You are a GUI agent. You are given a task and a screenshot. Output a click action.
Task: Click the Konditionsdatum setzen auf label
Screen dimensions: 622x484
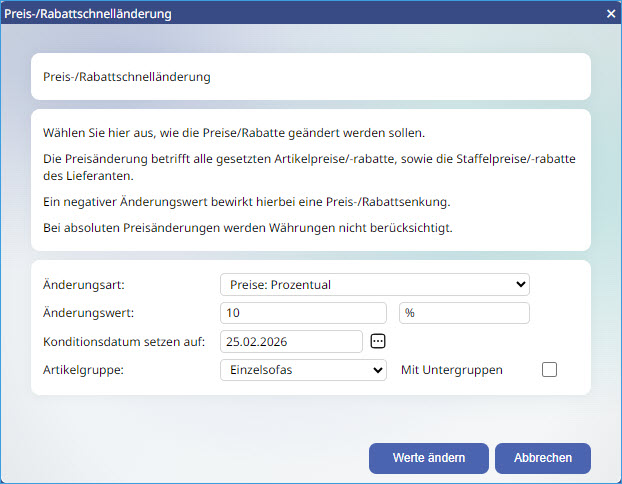(x=124, y=342)
